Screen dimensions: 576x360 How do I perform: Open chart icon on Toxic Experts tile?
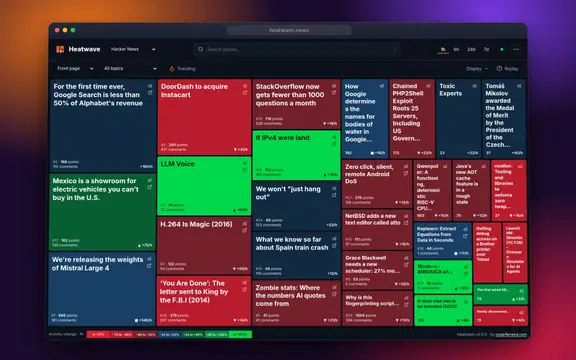(x=474, y=86)
